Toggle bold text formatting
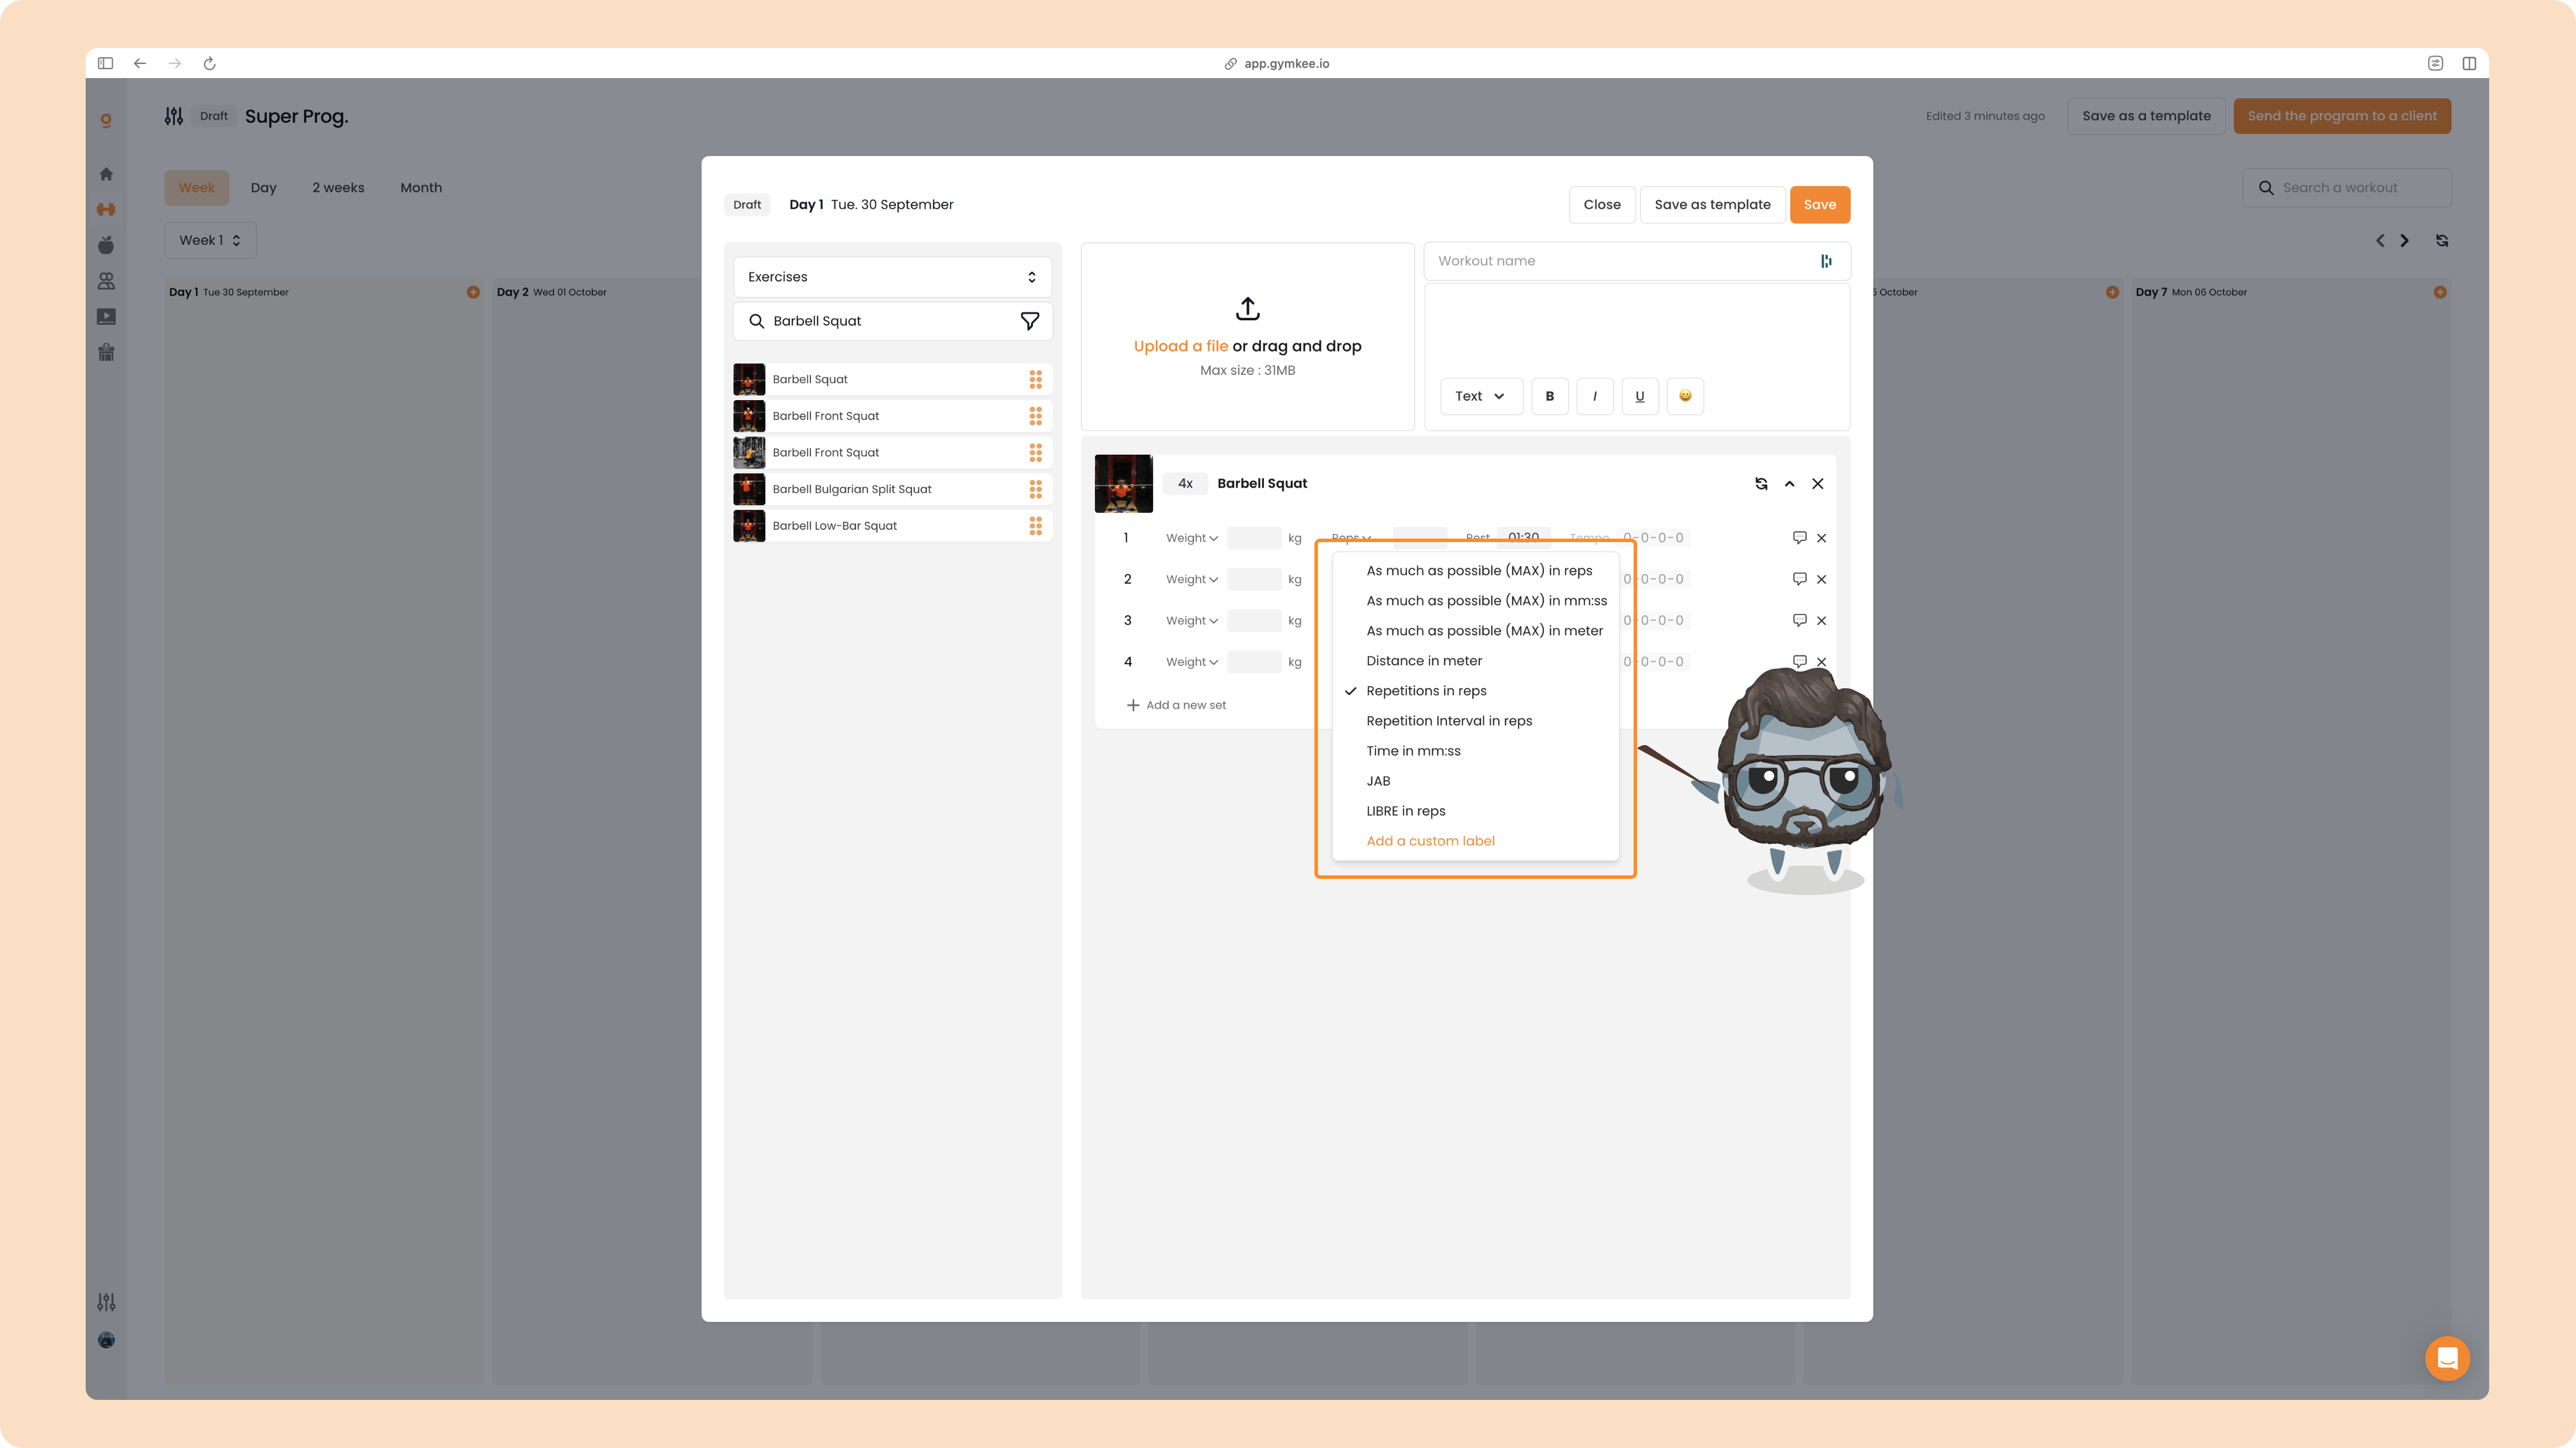Screen dimensions: 2576x1448 [1550, 396]
